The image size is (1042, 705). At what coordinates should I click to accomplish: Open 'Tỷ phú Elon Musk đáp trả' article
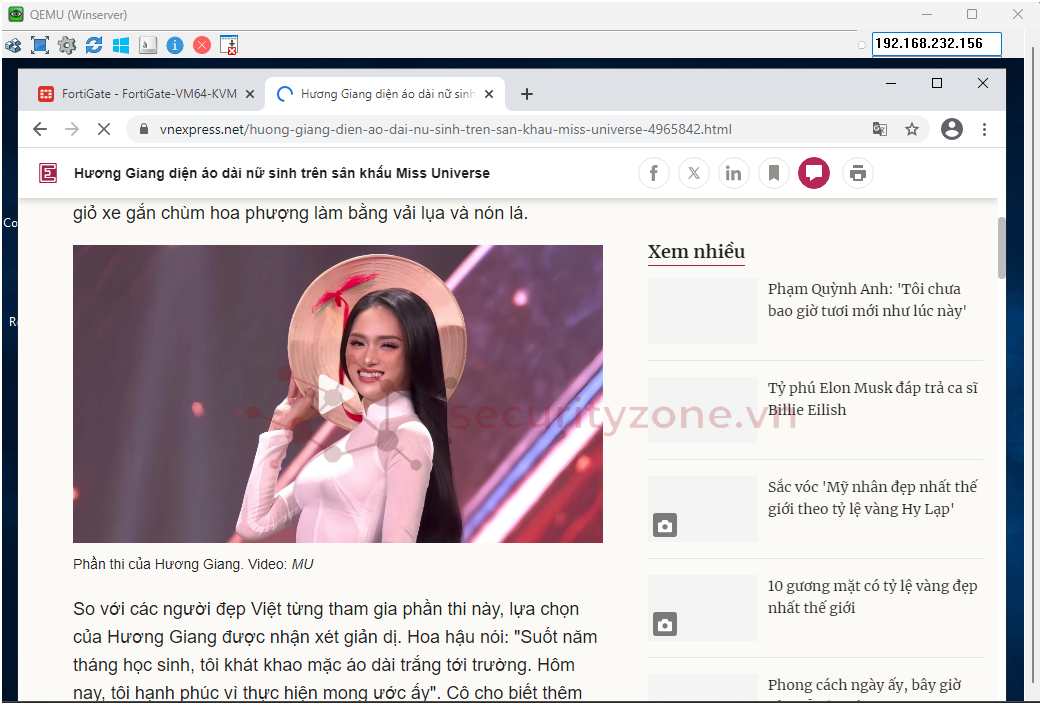click(872, 399)
